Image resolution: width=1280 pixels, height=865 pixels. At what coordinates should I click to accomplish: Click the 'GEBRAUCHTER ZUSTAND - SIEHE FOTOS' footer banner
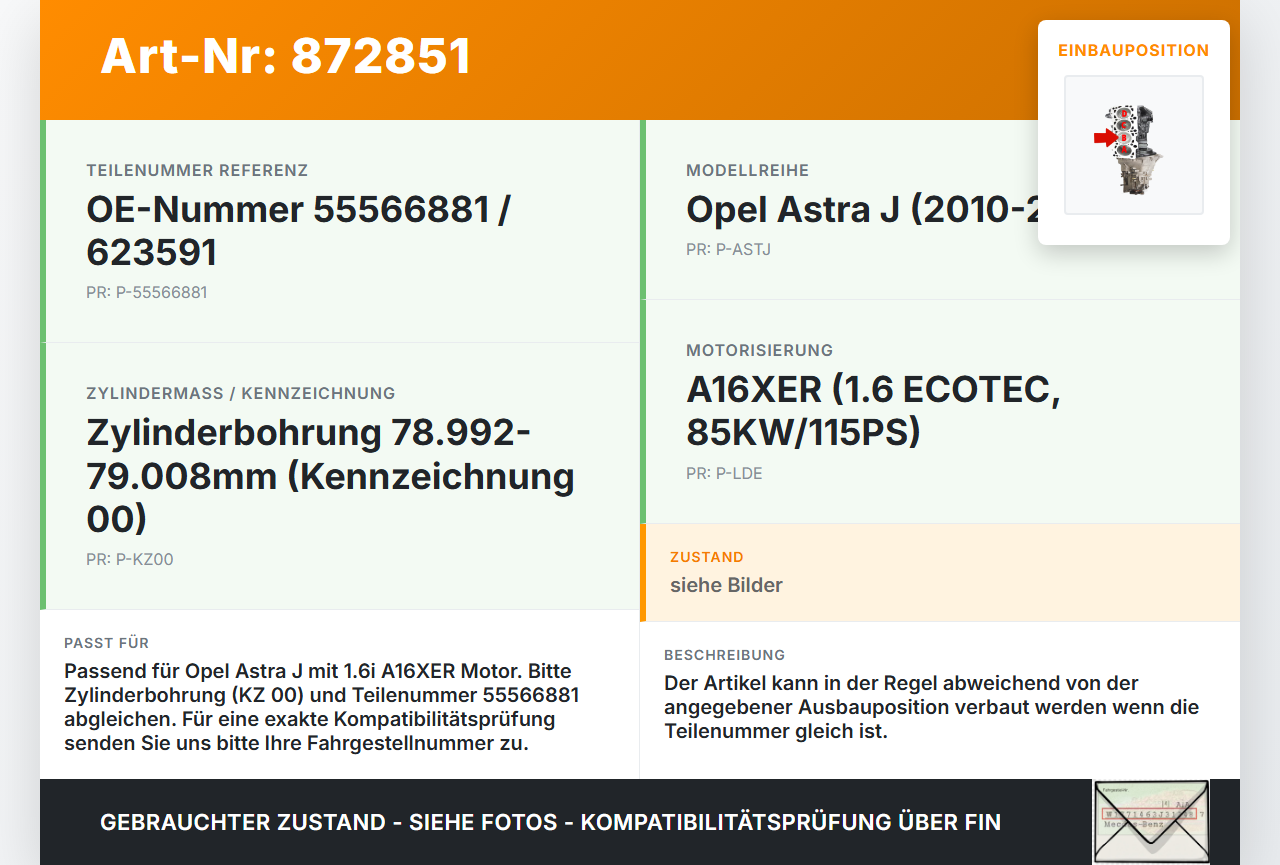pyautogui.click(x=550, y=822)
